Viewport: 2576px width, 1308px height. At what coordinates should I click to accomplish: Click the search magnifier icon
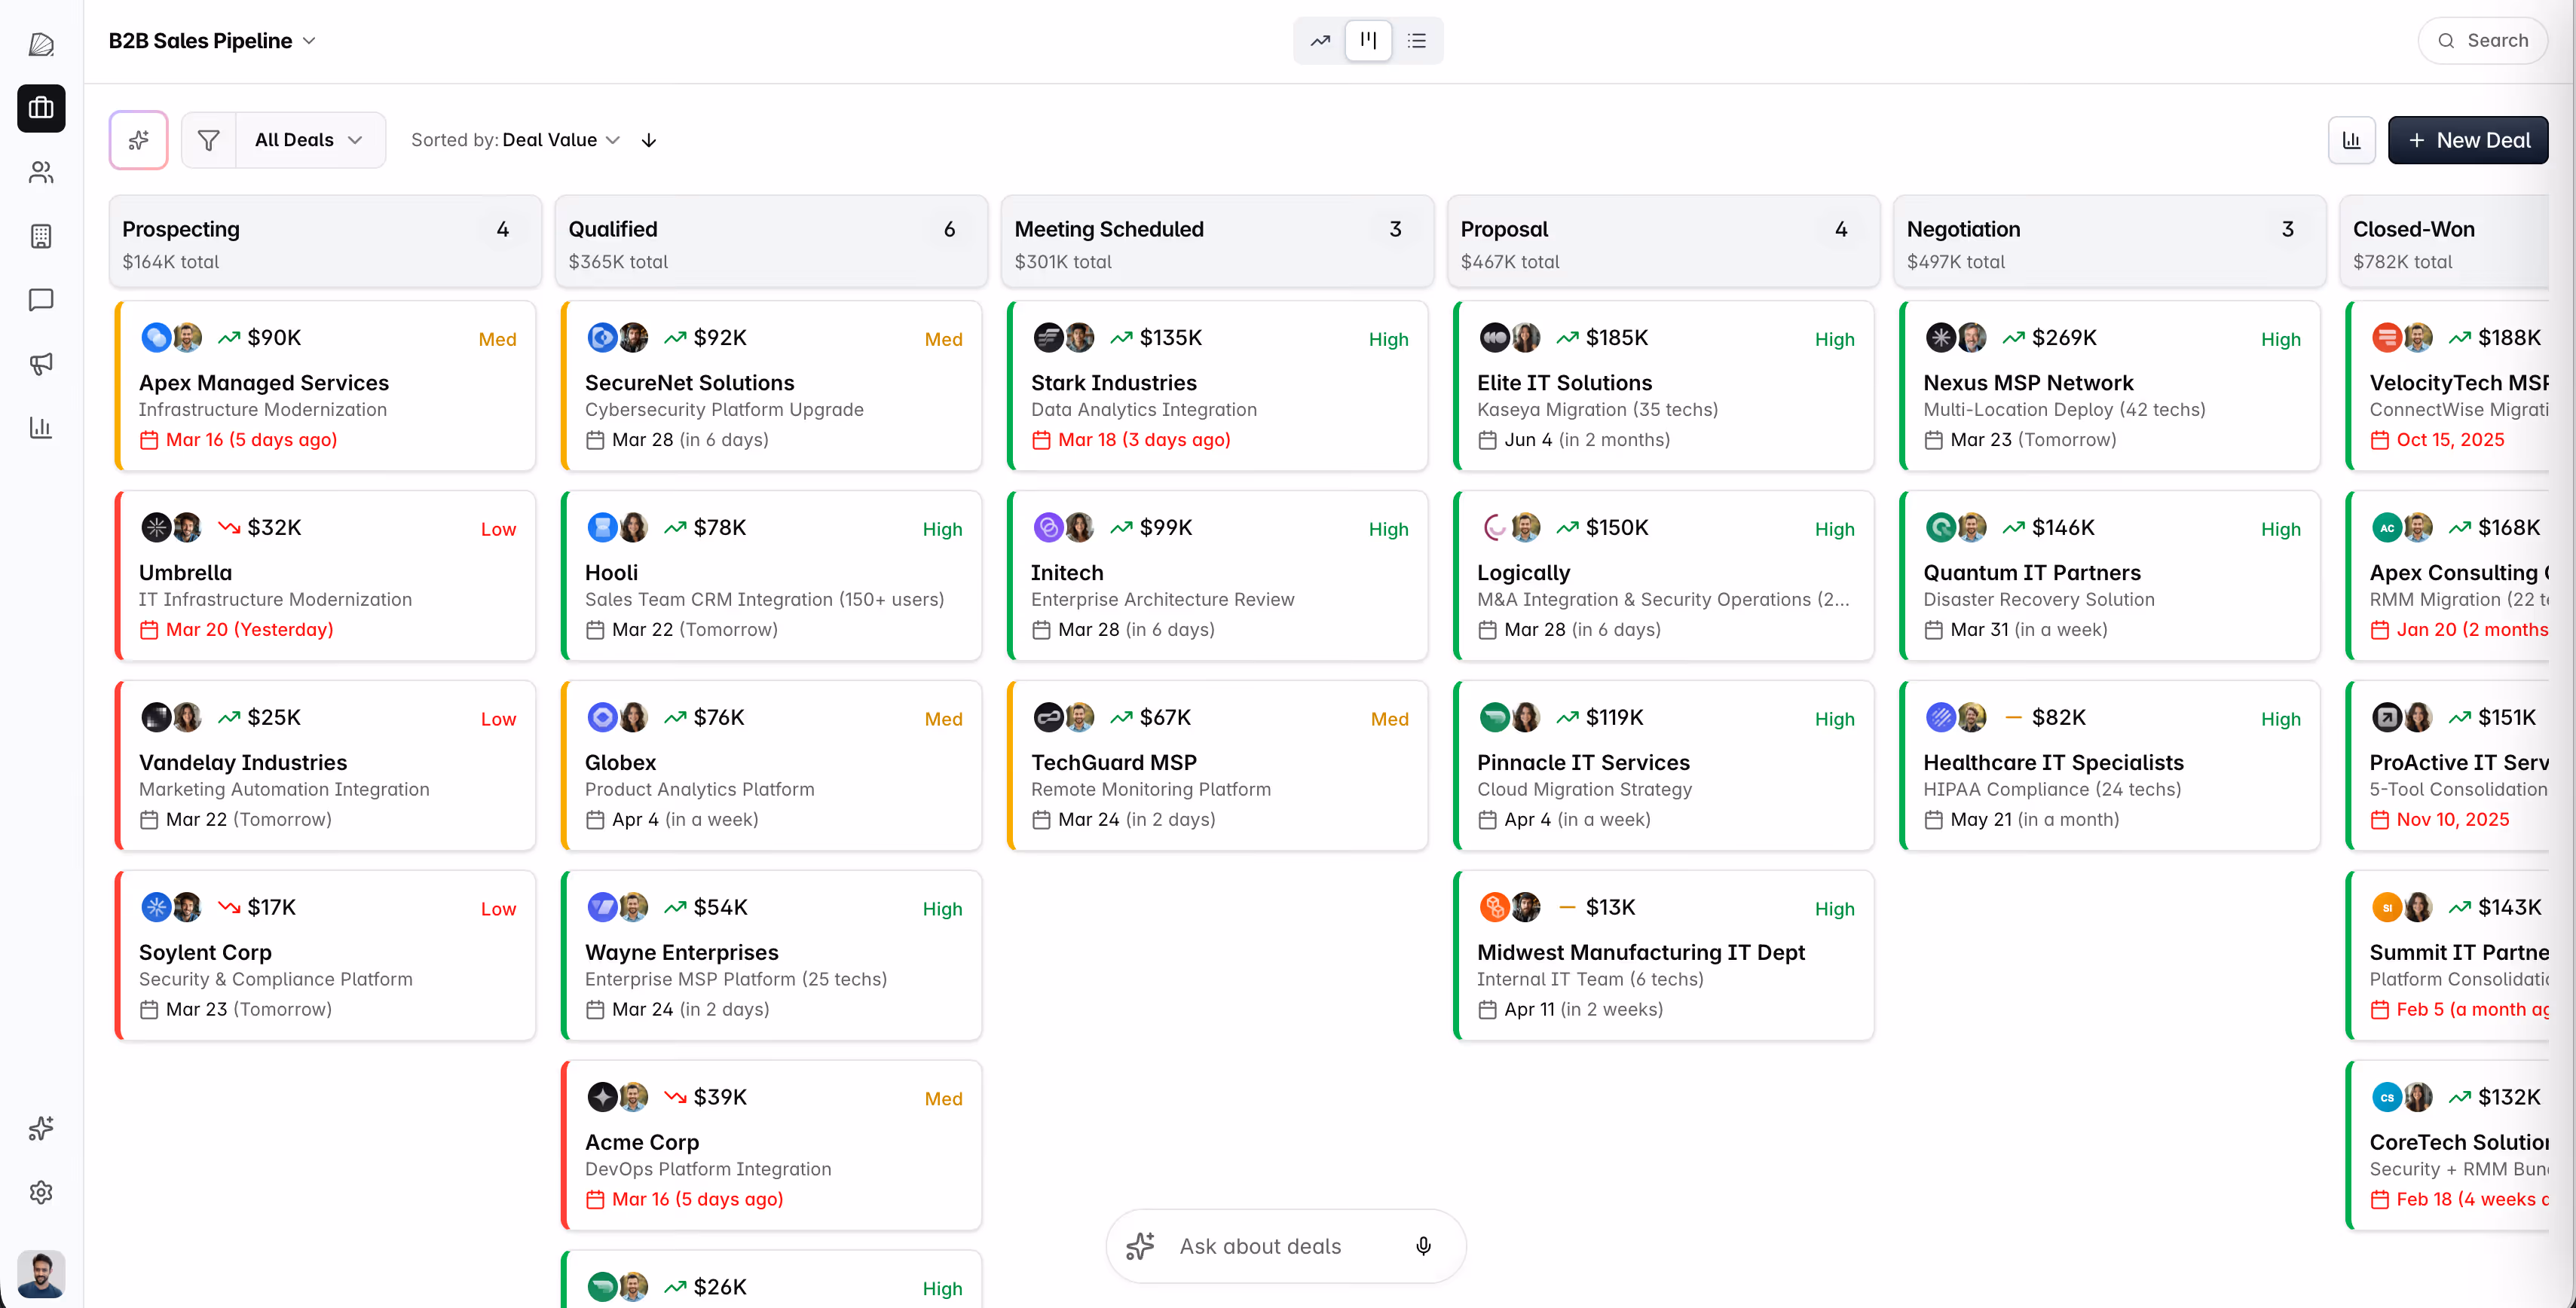click(x=2446, y=41)
